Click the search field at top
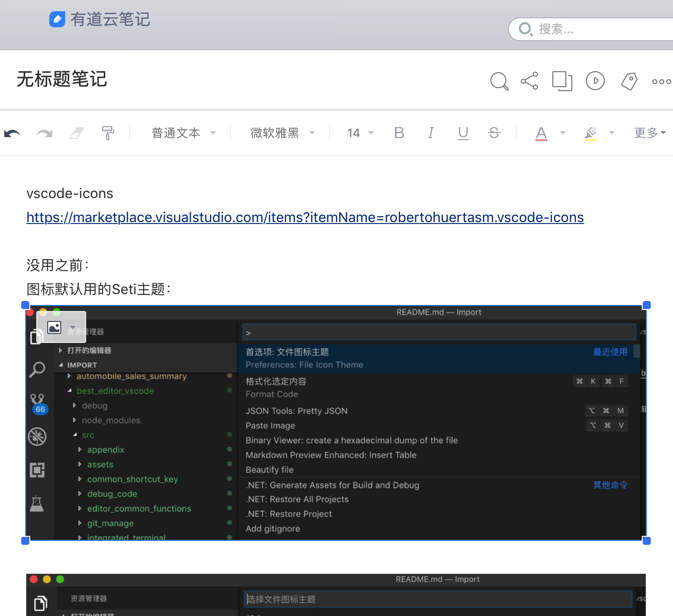 tap(591, 29)
